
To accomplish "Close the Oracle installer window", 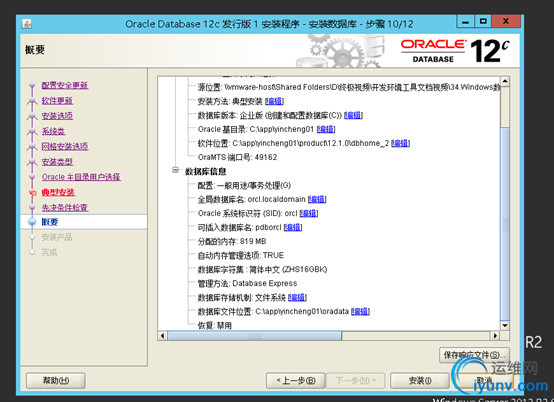I will [506, 22].
